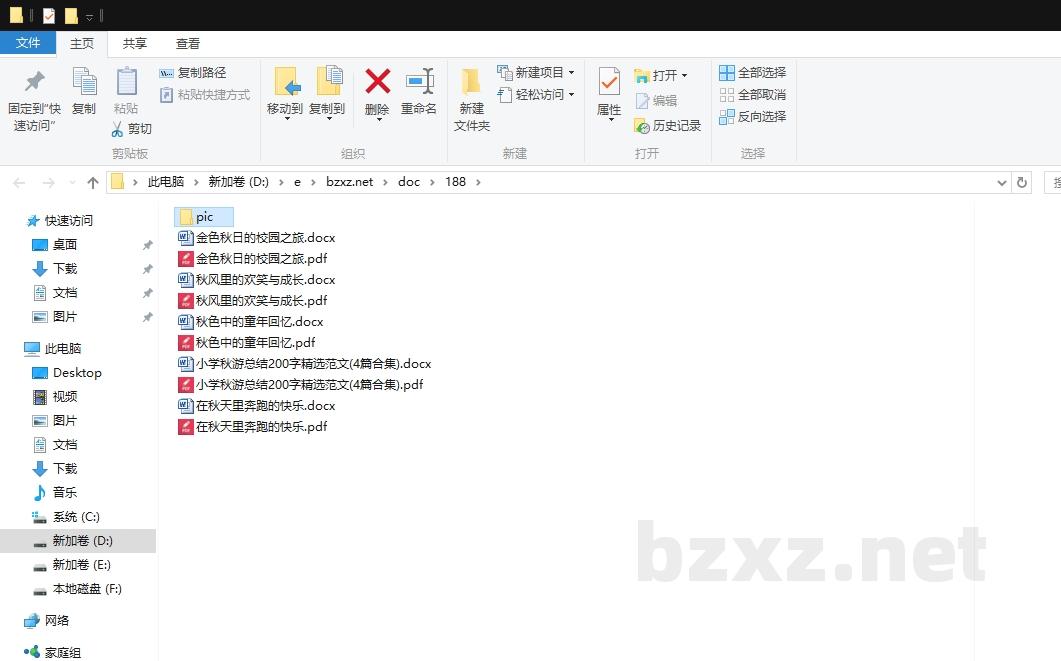Image resolution: width=1061 pixels, height=661 pixels.
Task: Select the file 秋色中的童年回忆.docx
Action: point(259,322)
